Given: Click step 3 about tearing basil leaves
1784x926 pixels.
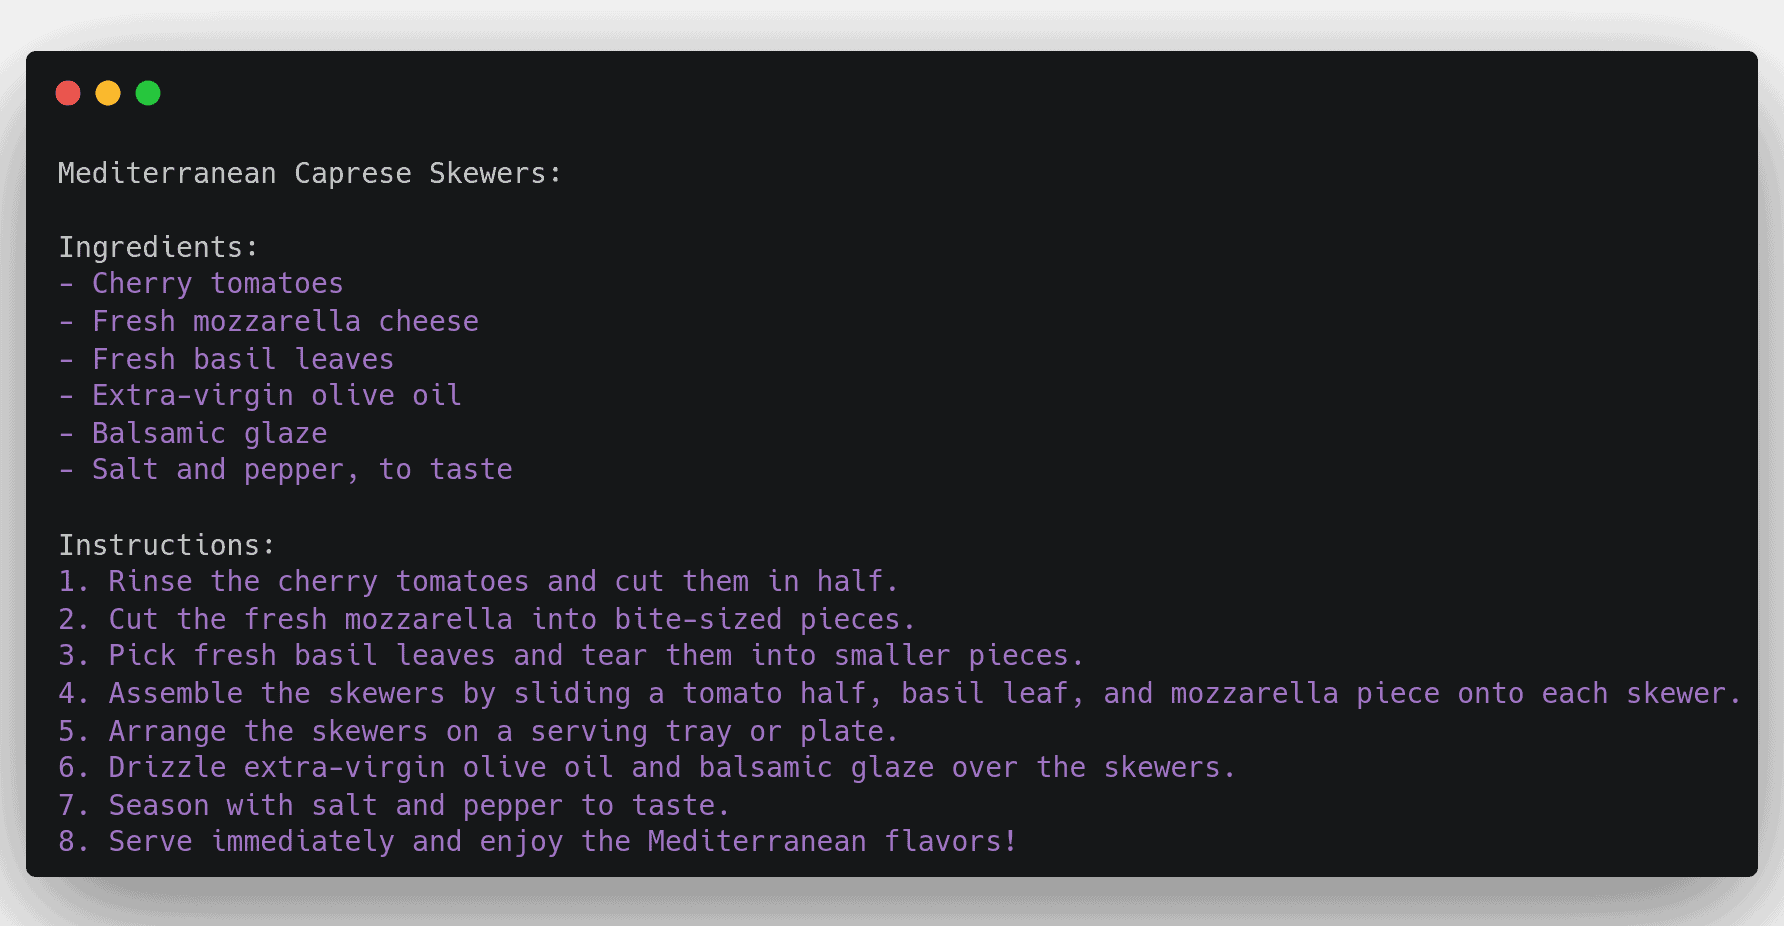Looking at the screenshot, I should pyautogui.click(x=570, y=656).
